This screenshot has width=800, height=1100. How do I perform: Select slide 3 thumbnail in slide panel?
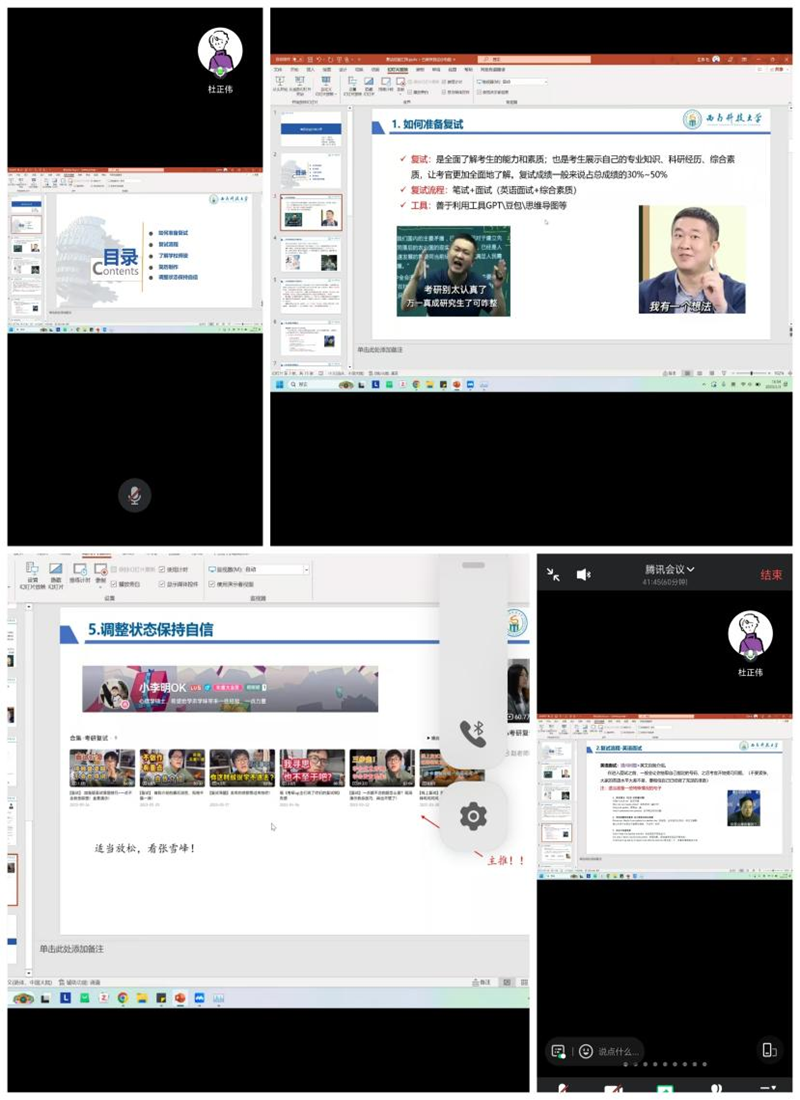click(x=310, y=212)
